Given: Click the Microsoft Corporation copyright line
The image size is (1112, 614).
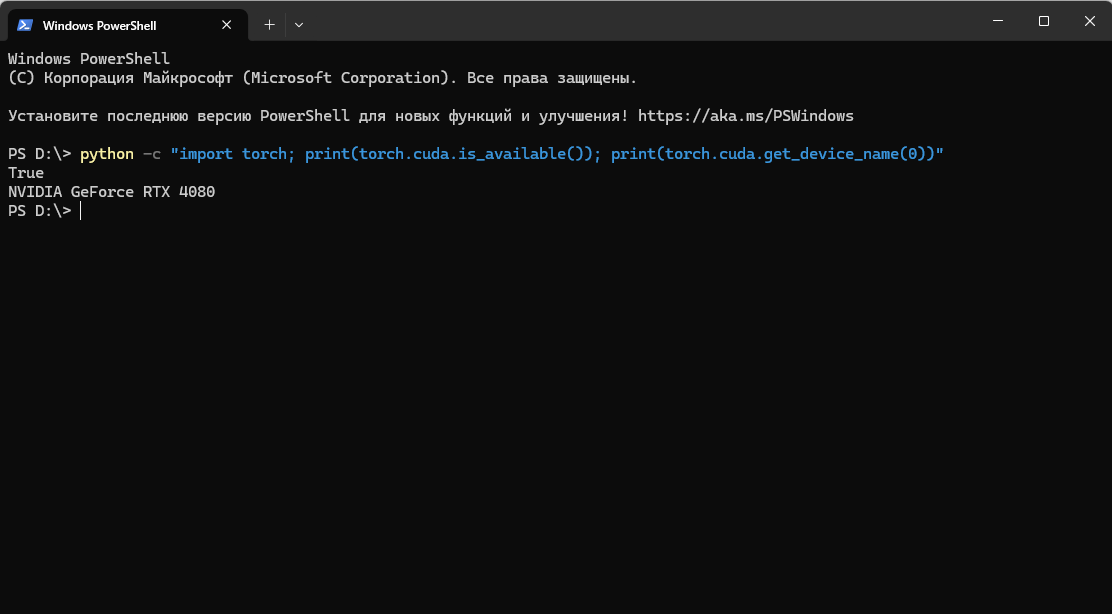Looking at the screenshot, I should pyautogui.click(x=322, y=78).
